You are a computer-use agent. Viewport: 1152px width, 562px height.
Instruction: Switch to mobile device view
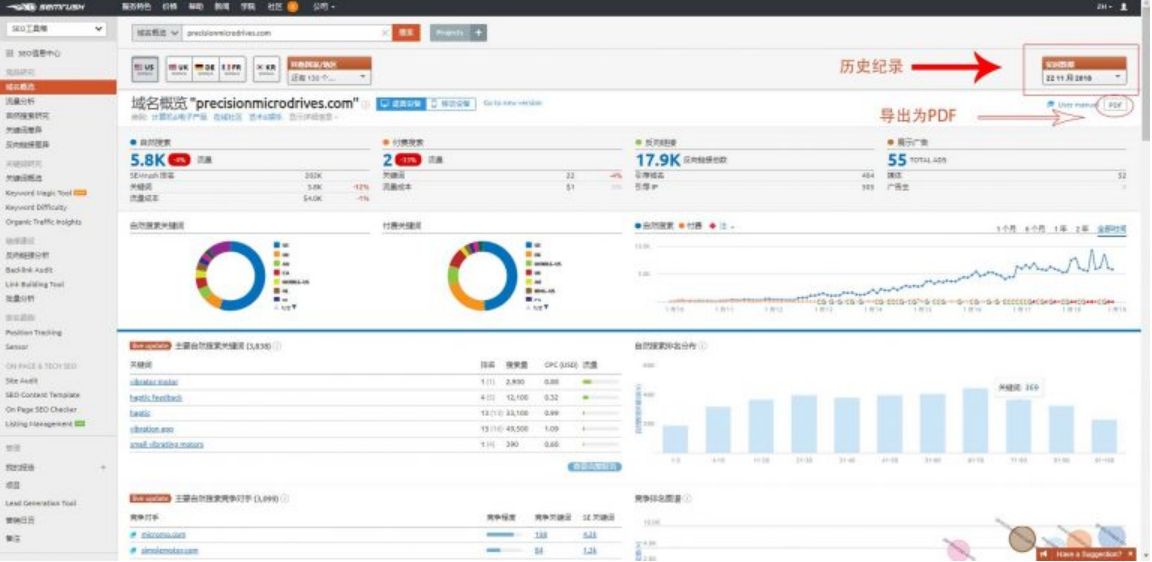pyautogui.click(x=450, y=104)
